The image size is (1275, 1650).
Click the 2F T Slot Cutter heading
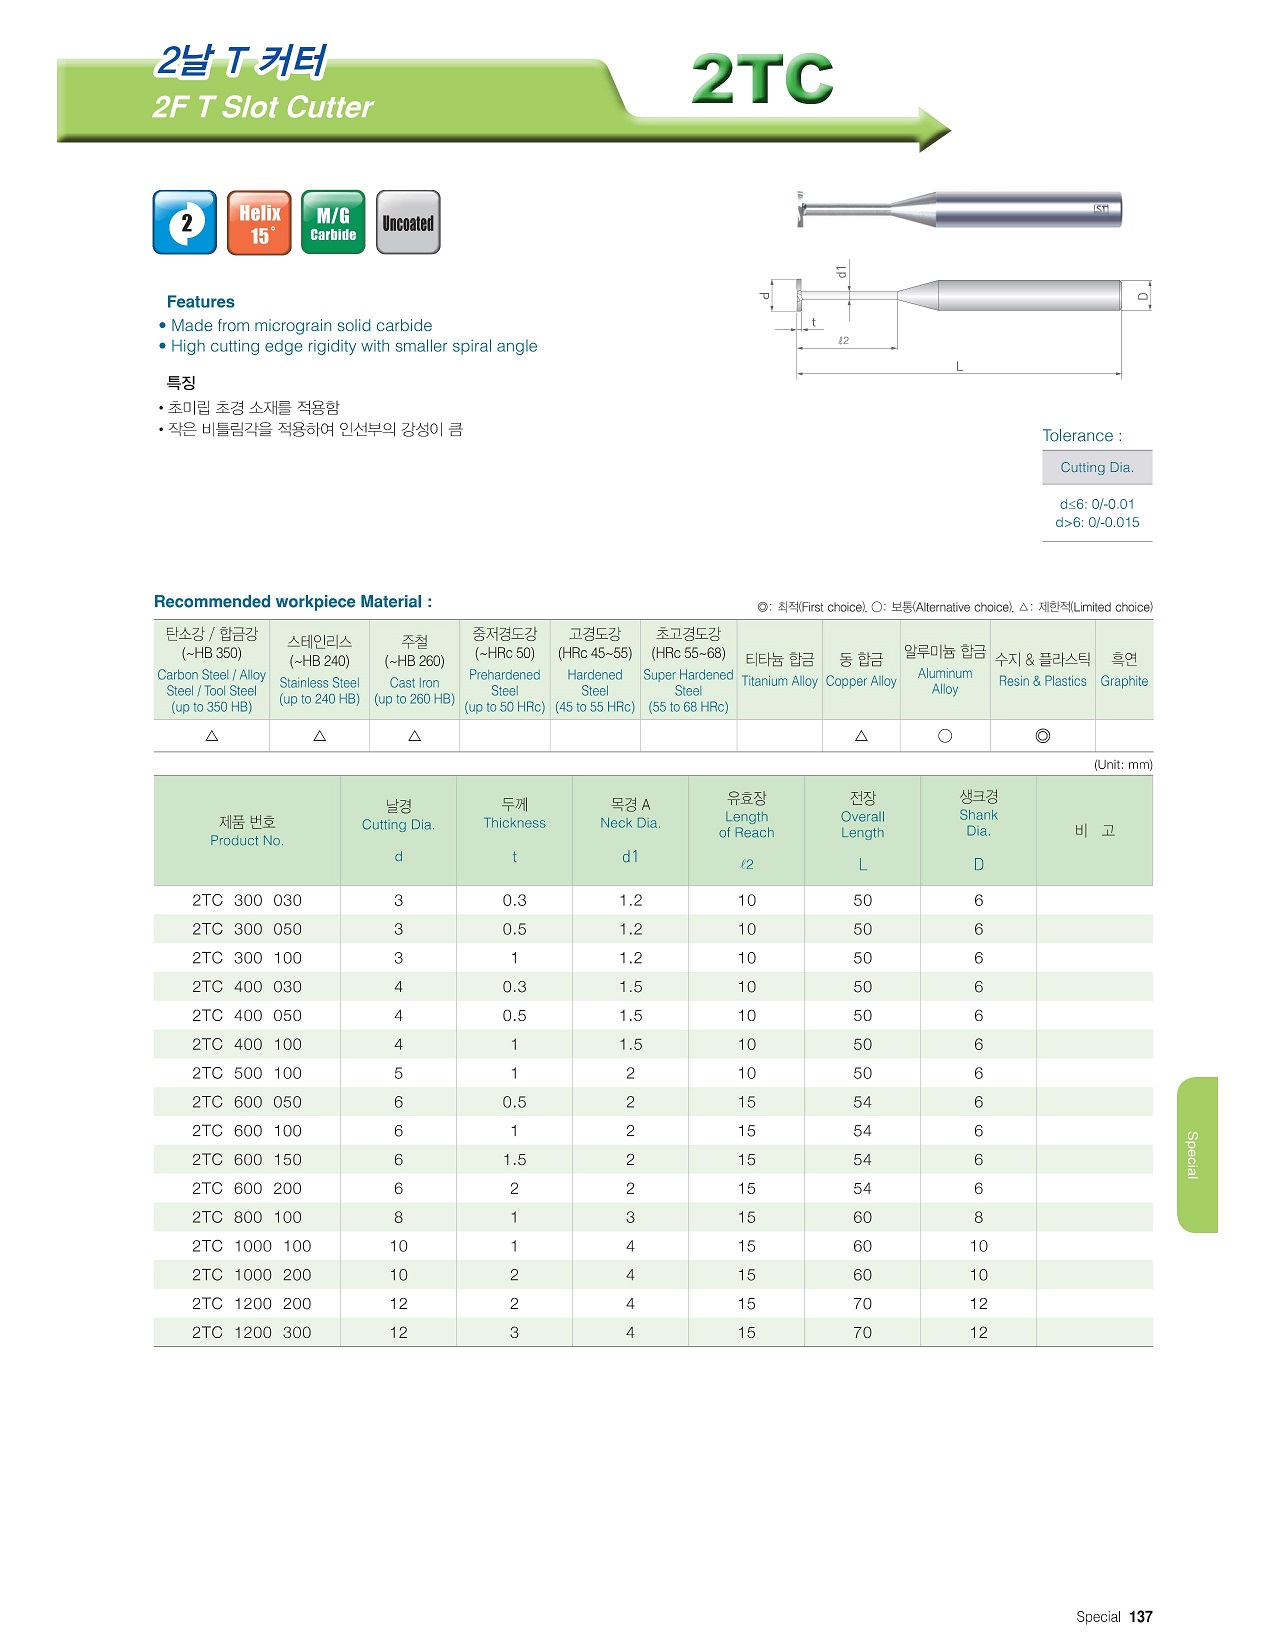pyautogui.click(x=263, y=107)
